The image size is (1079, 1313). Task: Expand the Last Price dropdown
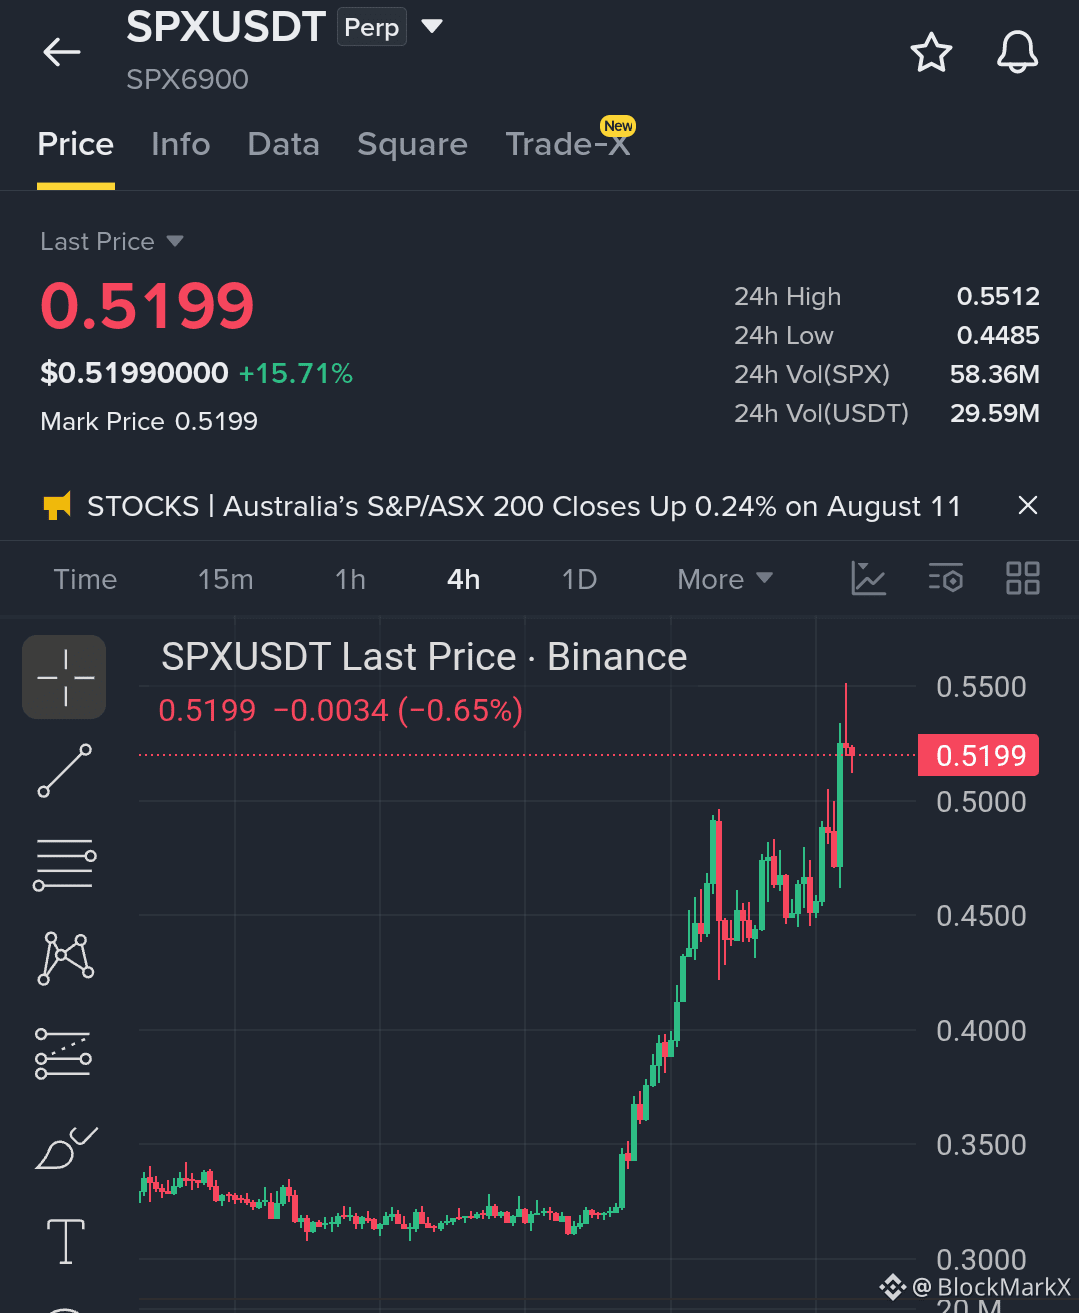tap(112, 241)
